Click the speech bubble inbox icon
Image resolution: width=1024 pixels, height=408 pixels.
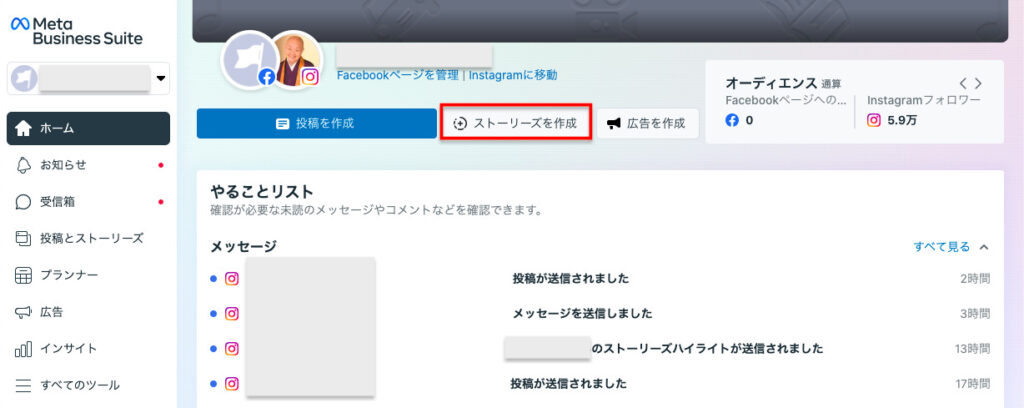click(x=23, y=202)
